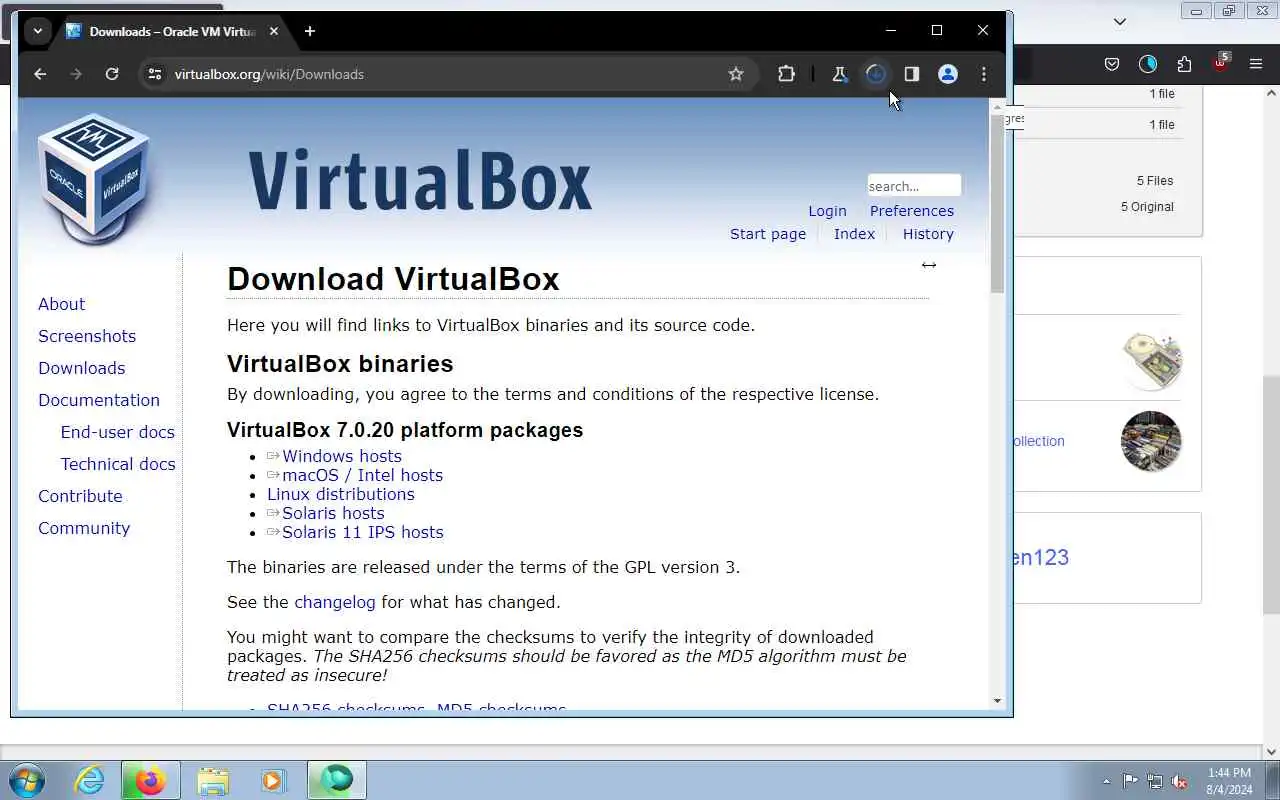
Task: Open Chrome Labs flask icon
Action: 840,74
